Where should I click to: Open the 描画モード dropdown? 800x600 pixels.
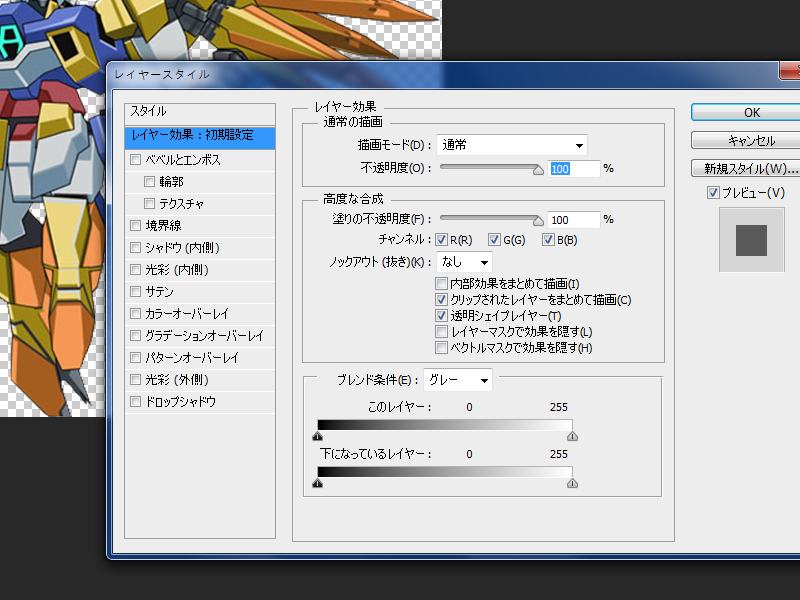pyautogui.click(x=511, y=145)
